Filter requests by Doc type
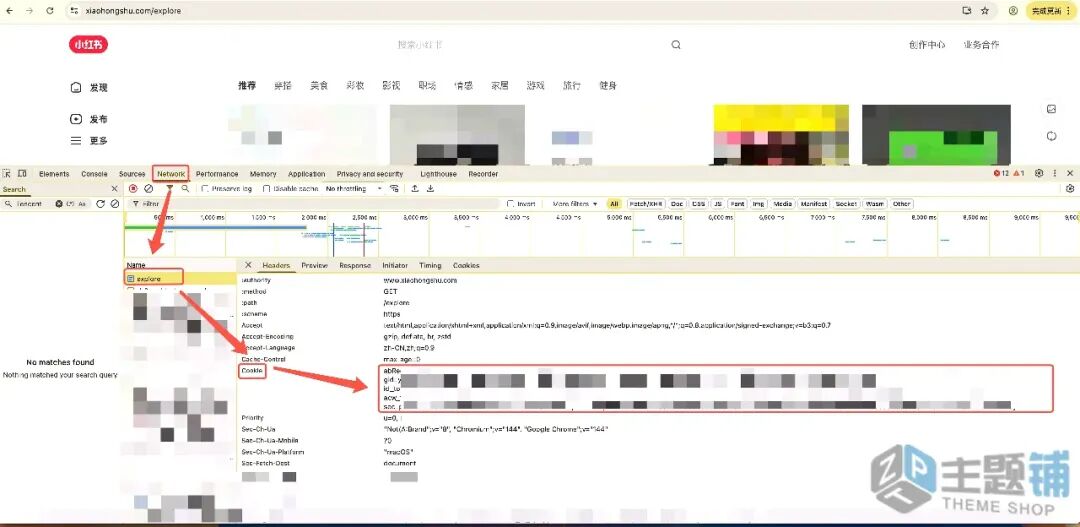The width and height of the screenshot is (1080, 527). [677, 204]
